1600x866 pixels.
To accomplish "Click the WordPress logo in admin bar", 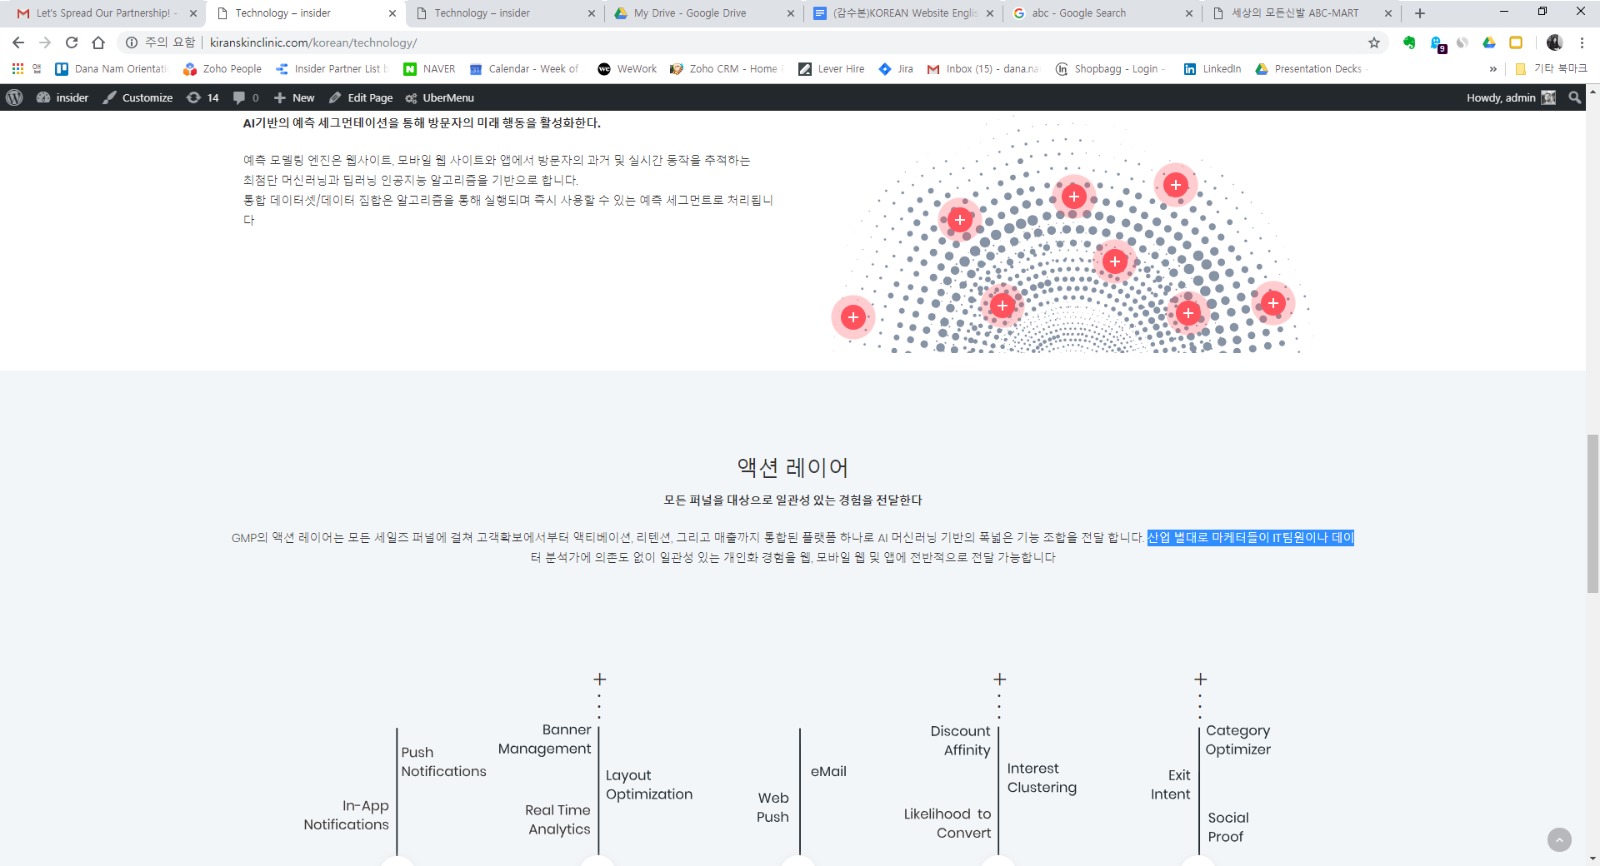I will point(14,98).
